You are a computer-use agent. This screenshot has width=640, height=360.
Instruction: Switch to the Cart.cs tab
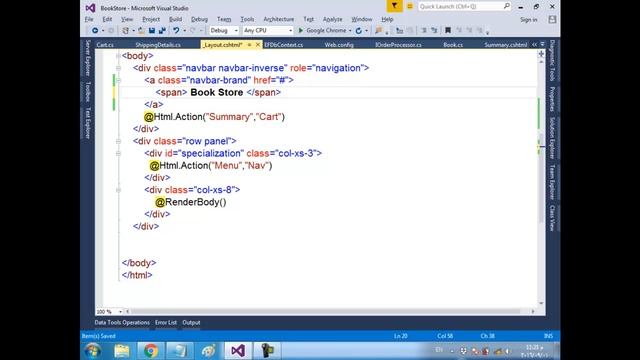[105, 45]
